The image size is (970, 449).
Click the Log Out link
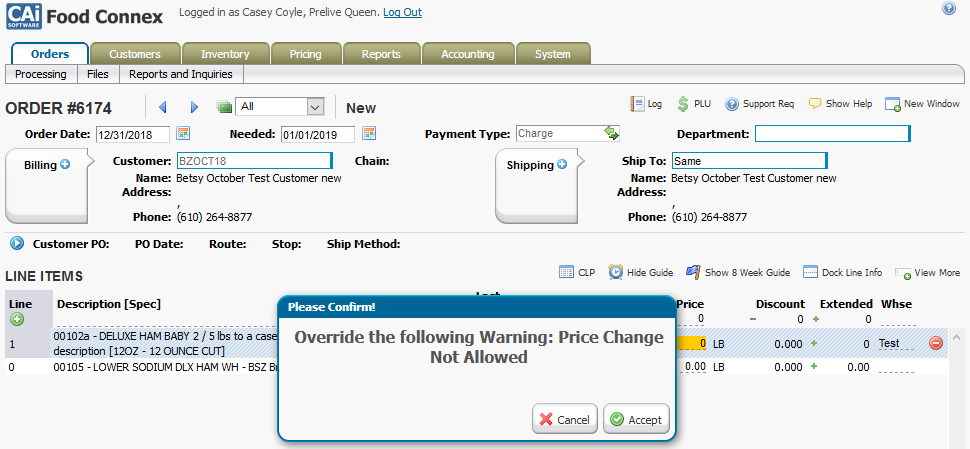(403, 12)
